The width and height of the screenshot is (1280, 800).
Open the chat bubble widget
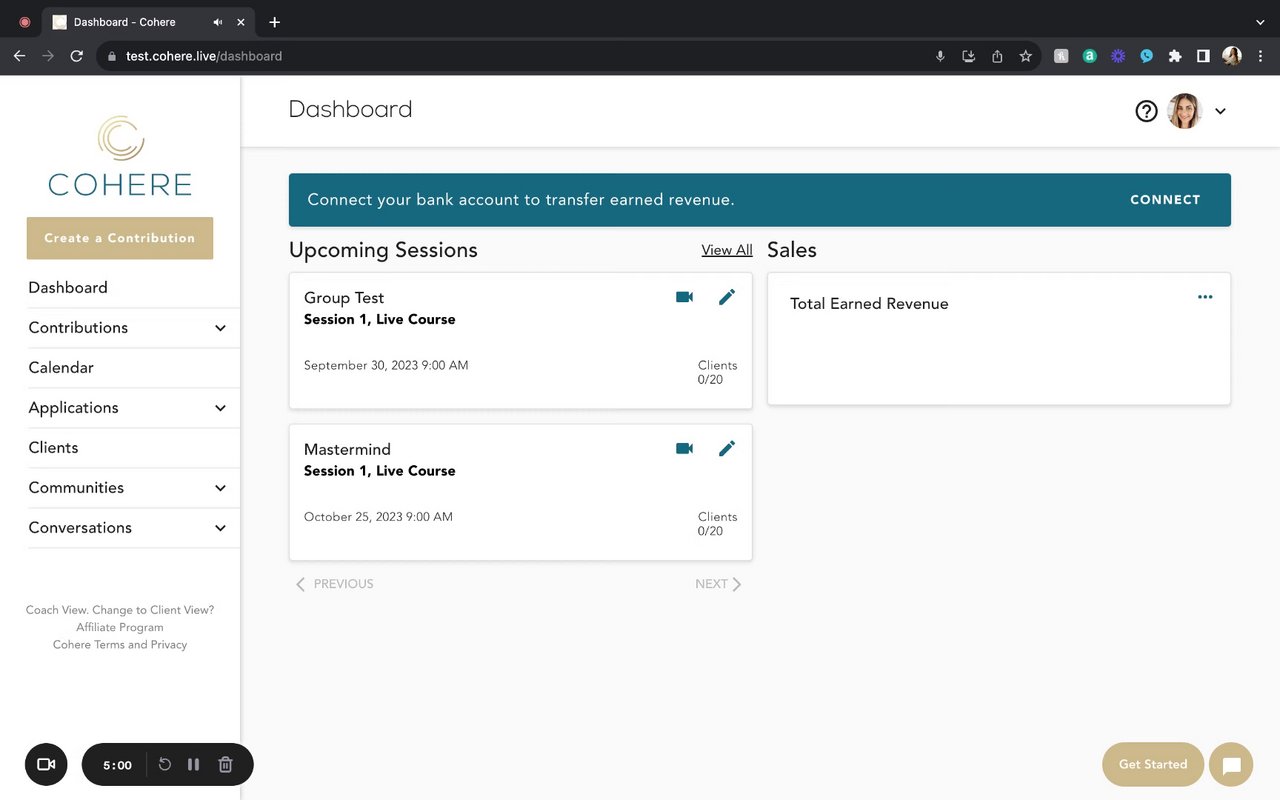tap(1231, 765)
